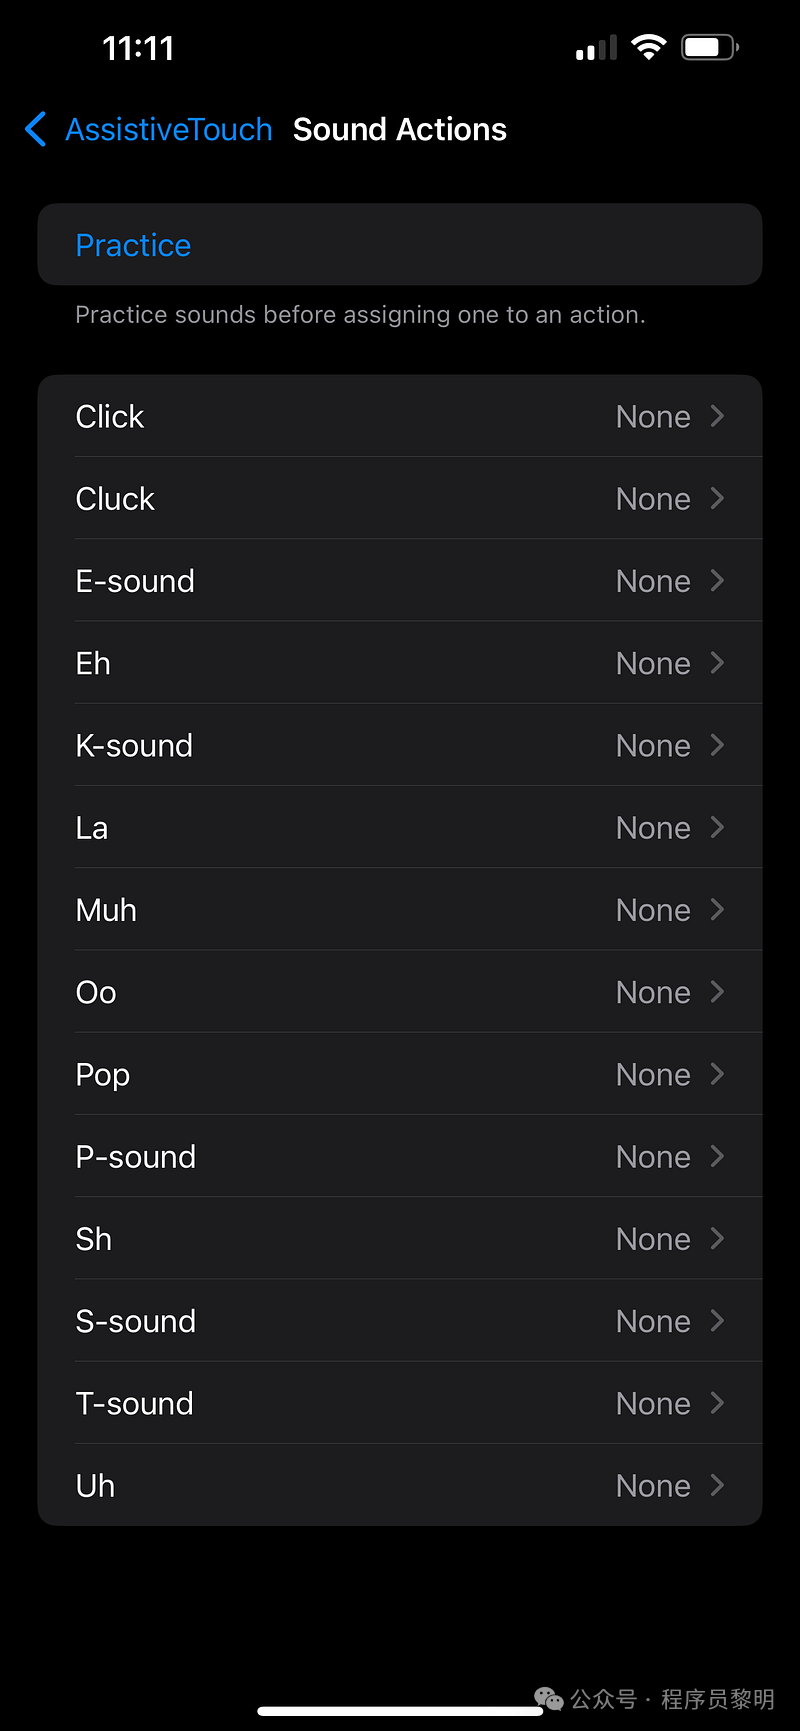Select the E-sound action row
Viewport: 800px width, 1731px height.
400,580
